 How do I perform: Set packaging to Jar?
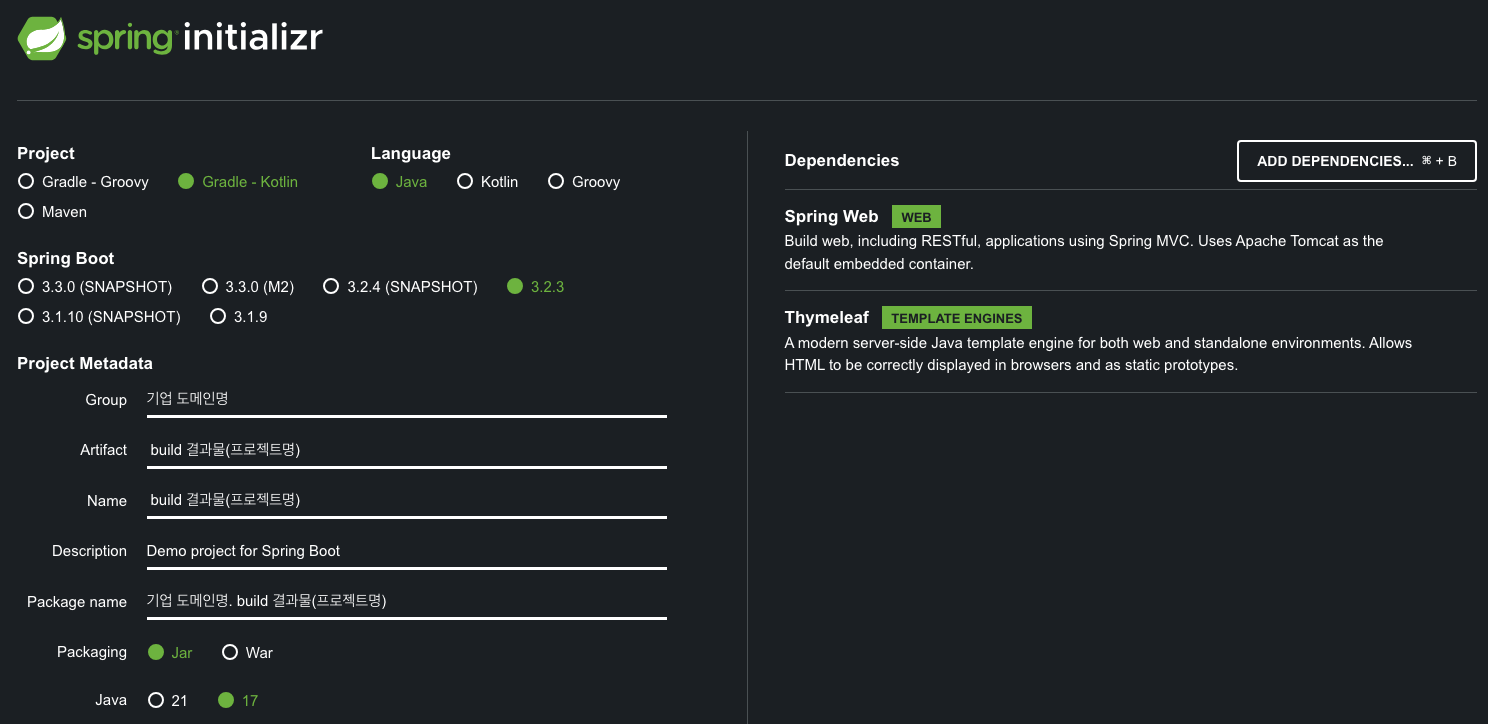click(170, 653)
